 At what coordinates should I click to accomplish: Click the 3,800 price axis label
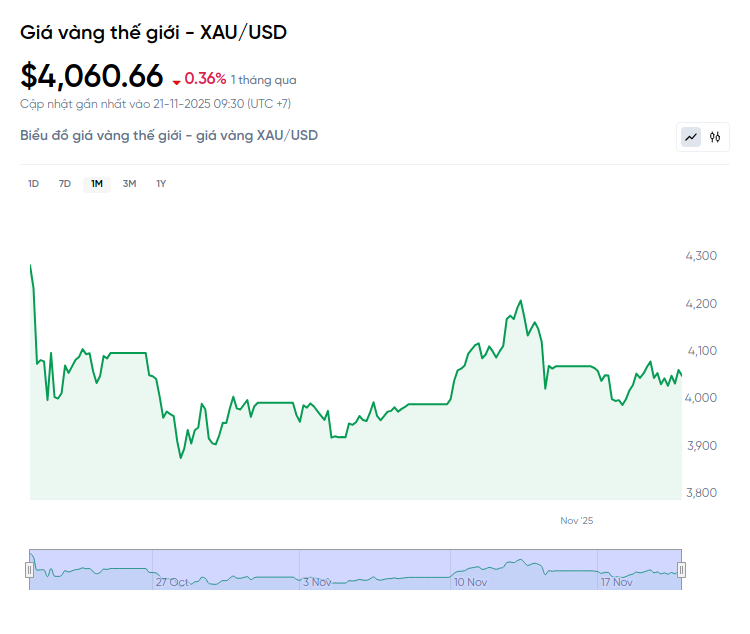point(700,492)
